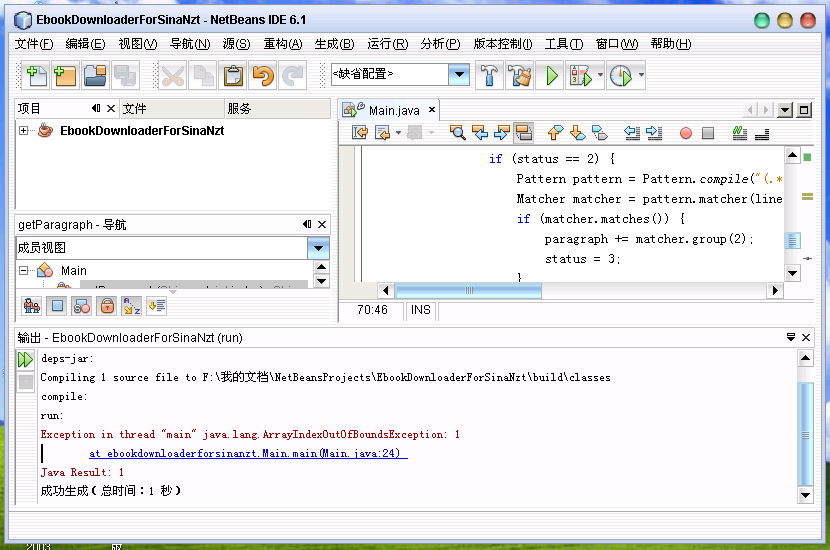Viewport: 830px width, 550px height.
Task: Click editor Find Previous Occurrence icon
Action: click(x=480, y=133)
